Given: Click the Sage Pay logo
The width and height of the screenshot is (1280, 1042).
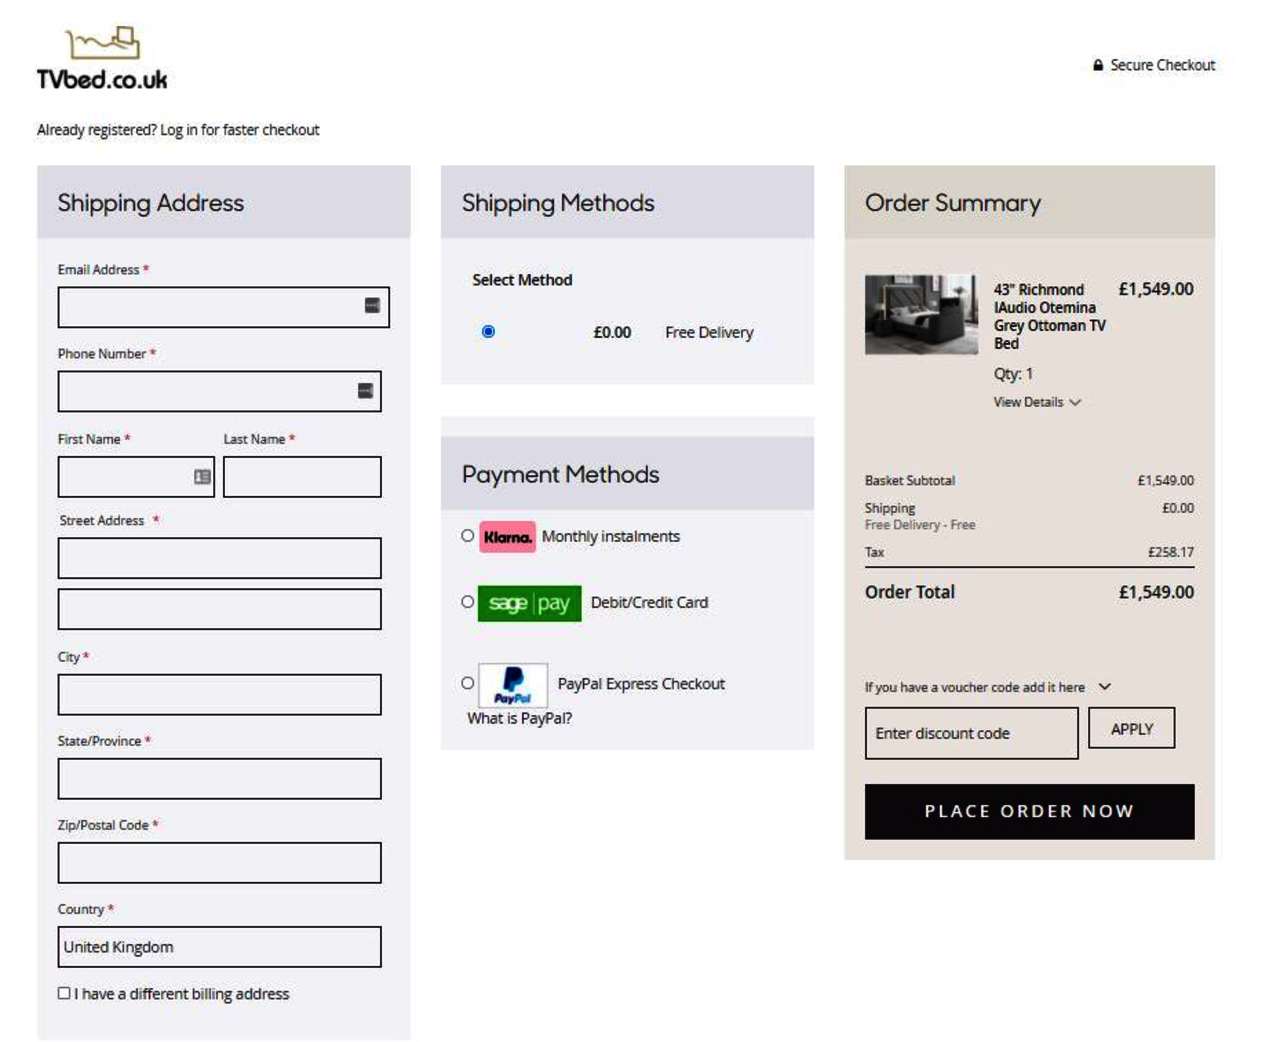Looking at the screenshot, I should [x=529, y=603].
